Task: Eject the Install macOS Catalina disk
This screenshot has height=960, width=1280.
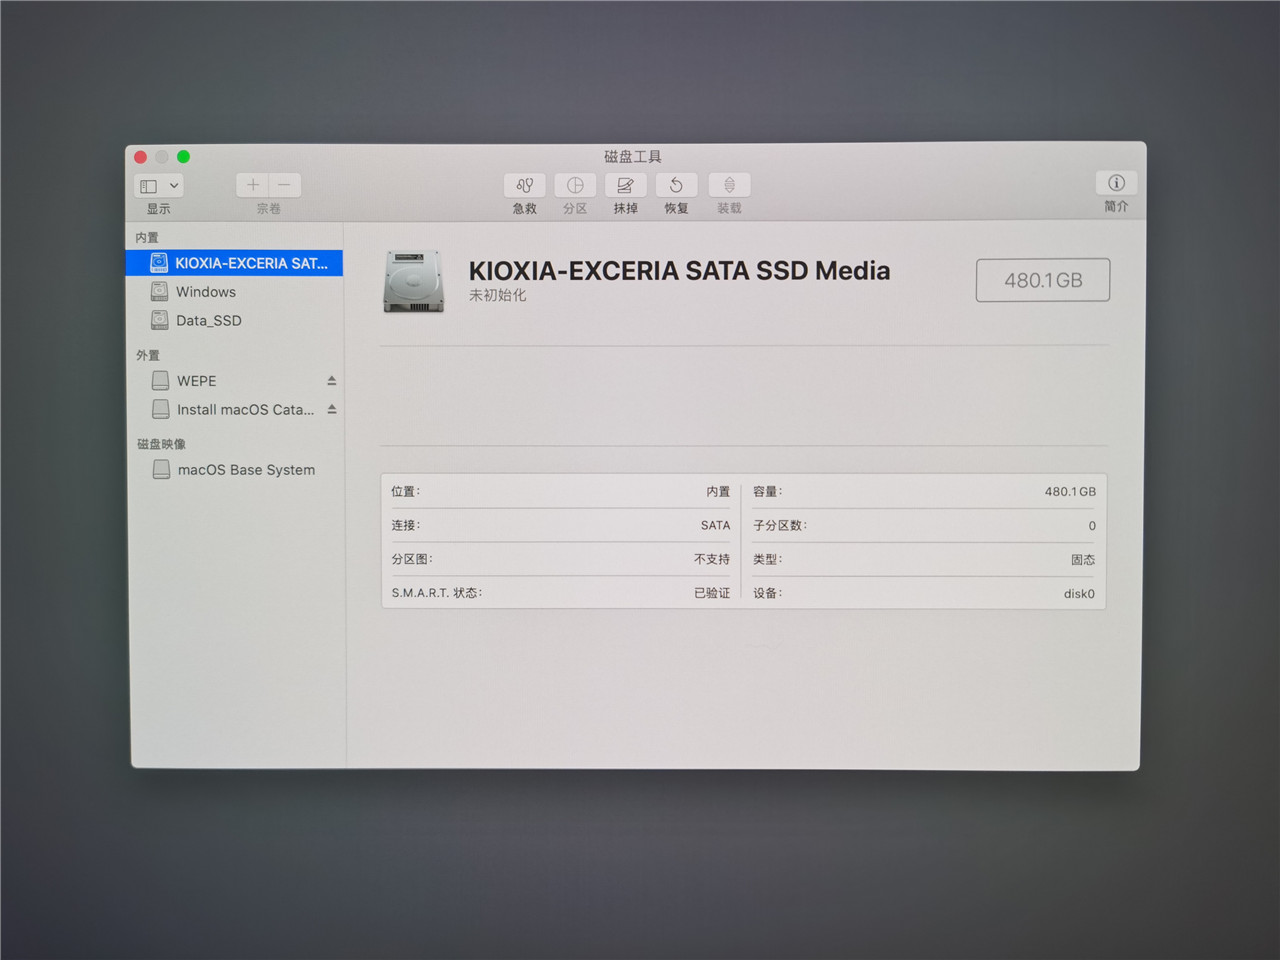Action: pos(331,410)
